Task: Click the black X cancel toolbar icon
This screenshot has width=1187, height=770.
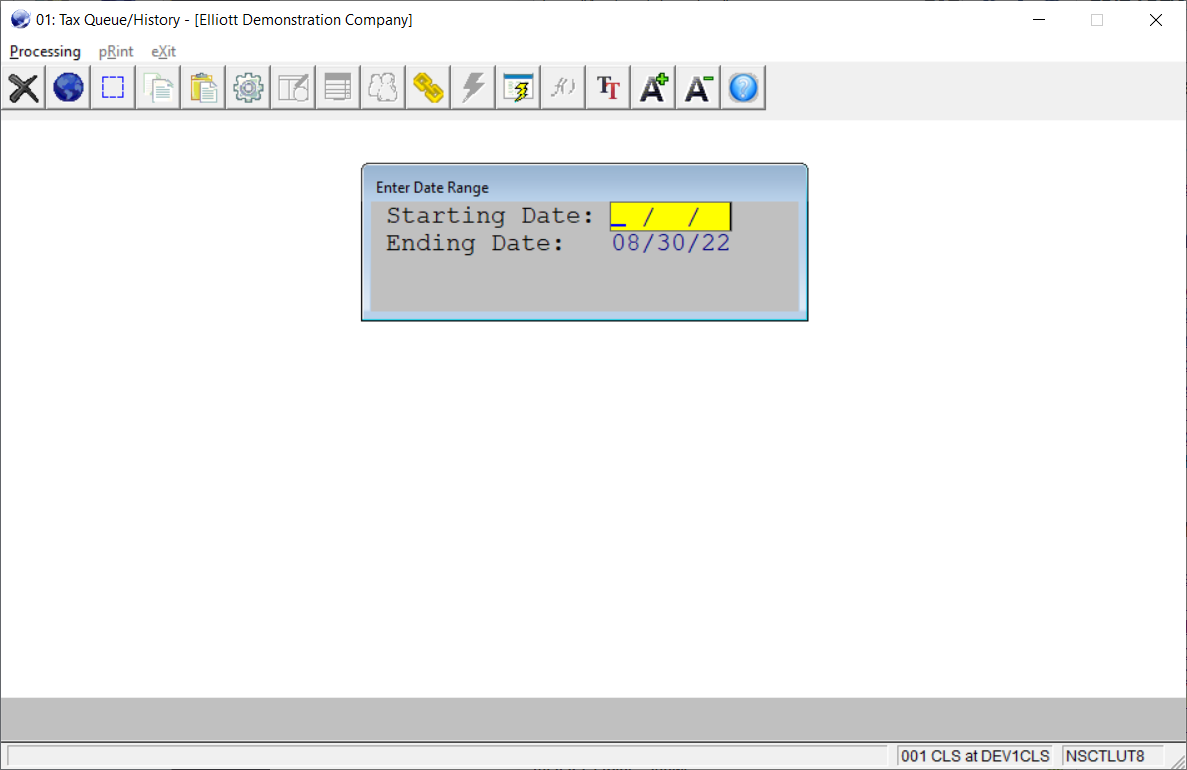Action: [x=24, y=88]
